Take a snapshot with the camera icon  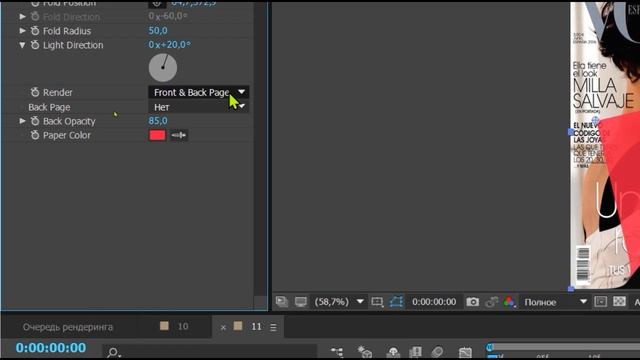[473, 302]
